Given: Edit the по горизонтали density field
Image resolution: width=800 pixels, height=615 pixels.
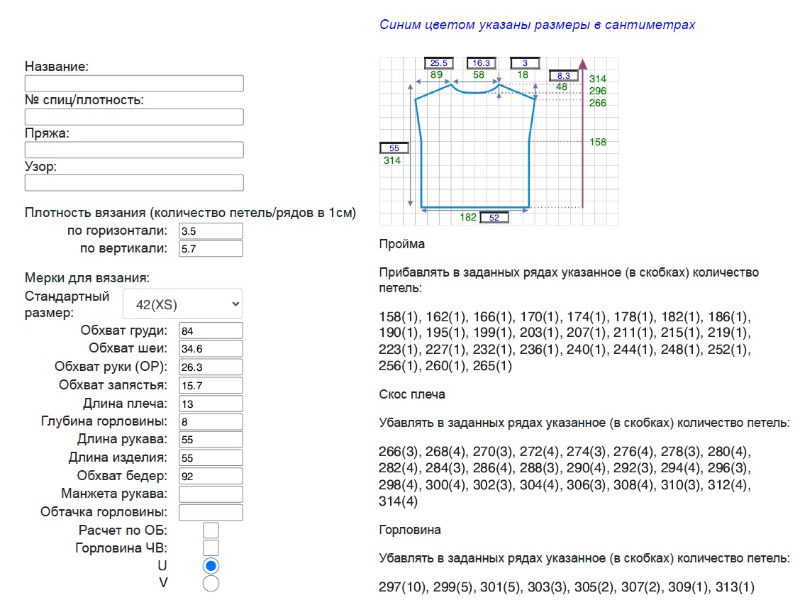Looking at the screenshot, I should pos(210,231).
